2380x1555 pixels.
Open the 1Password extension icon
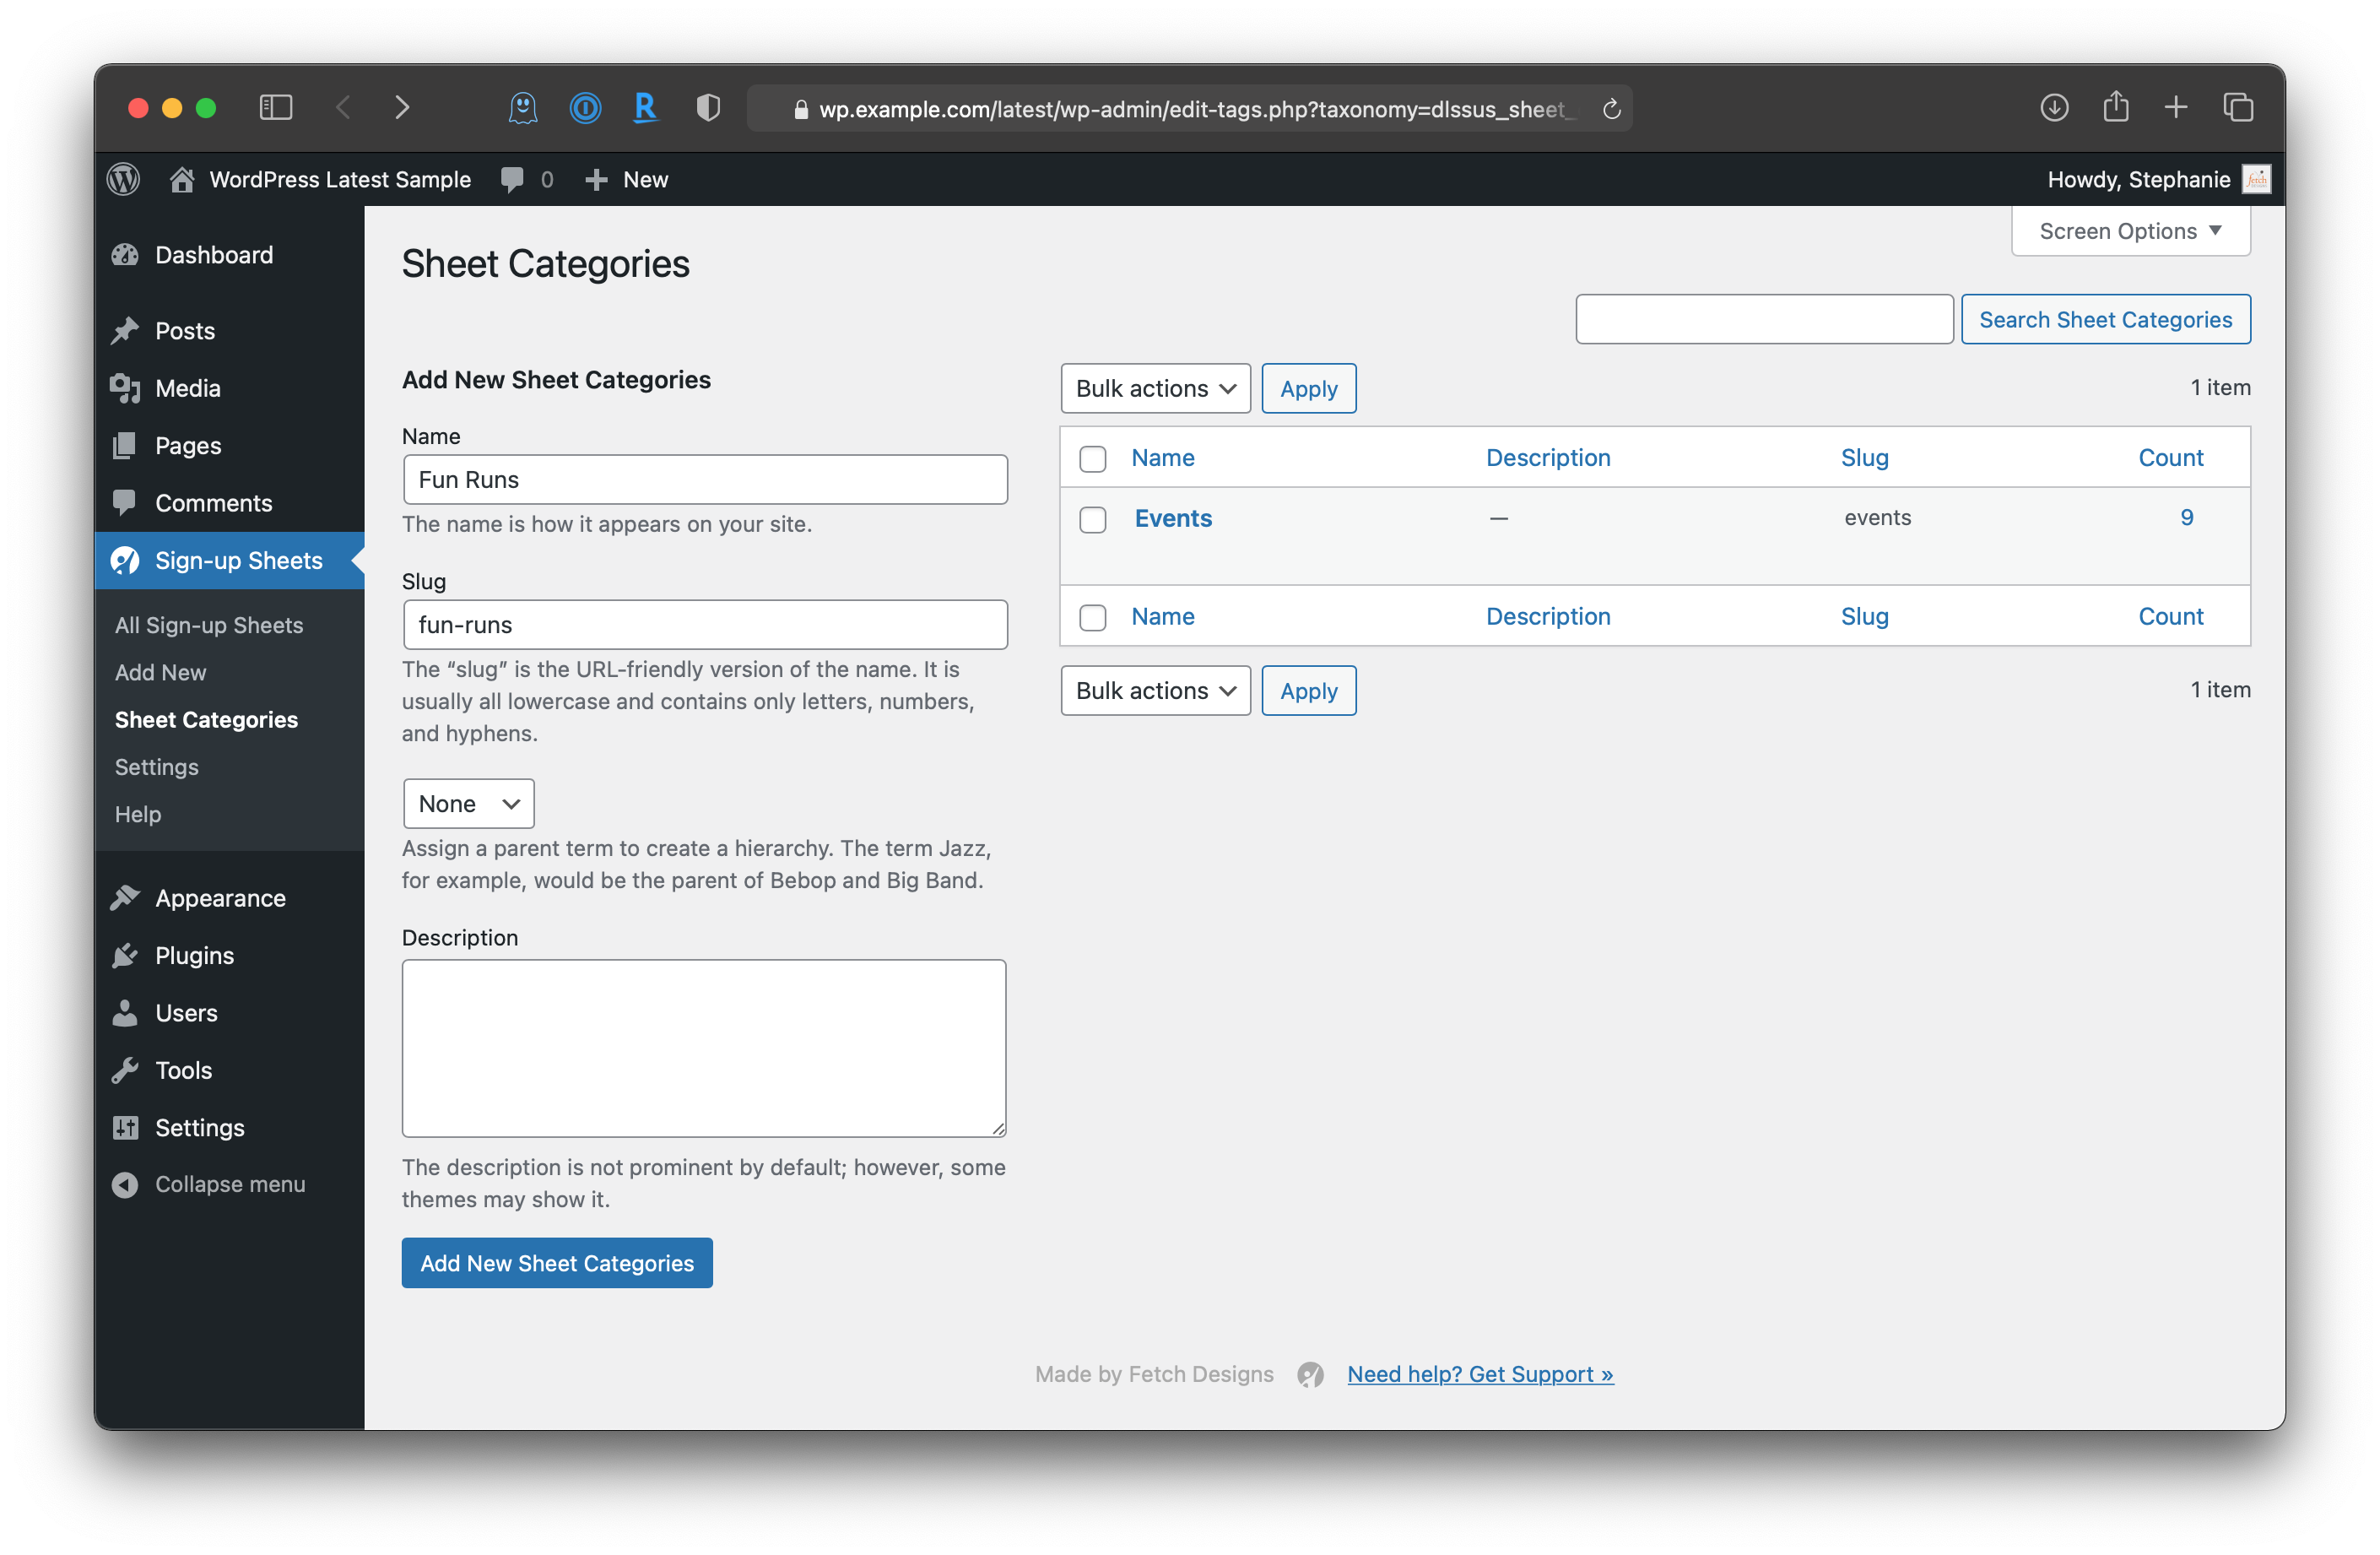coord(586,108)
